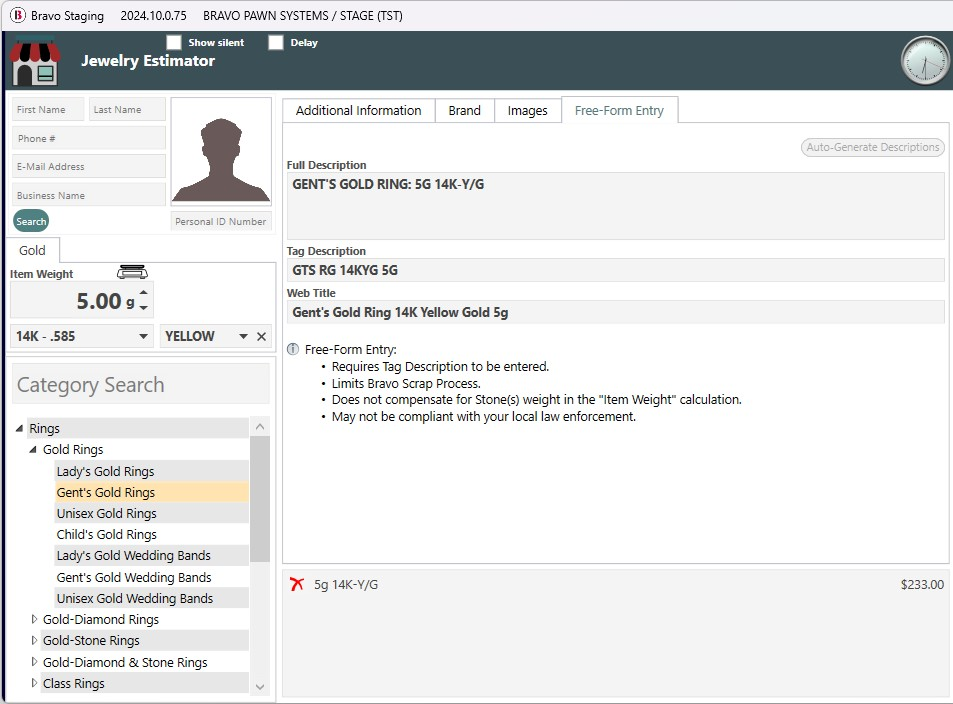Click the scale icon beside Item Weight
Image resolution: width=953 pixels, height=704 pixels.
(x=132, y=272)
